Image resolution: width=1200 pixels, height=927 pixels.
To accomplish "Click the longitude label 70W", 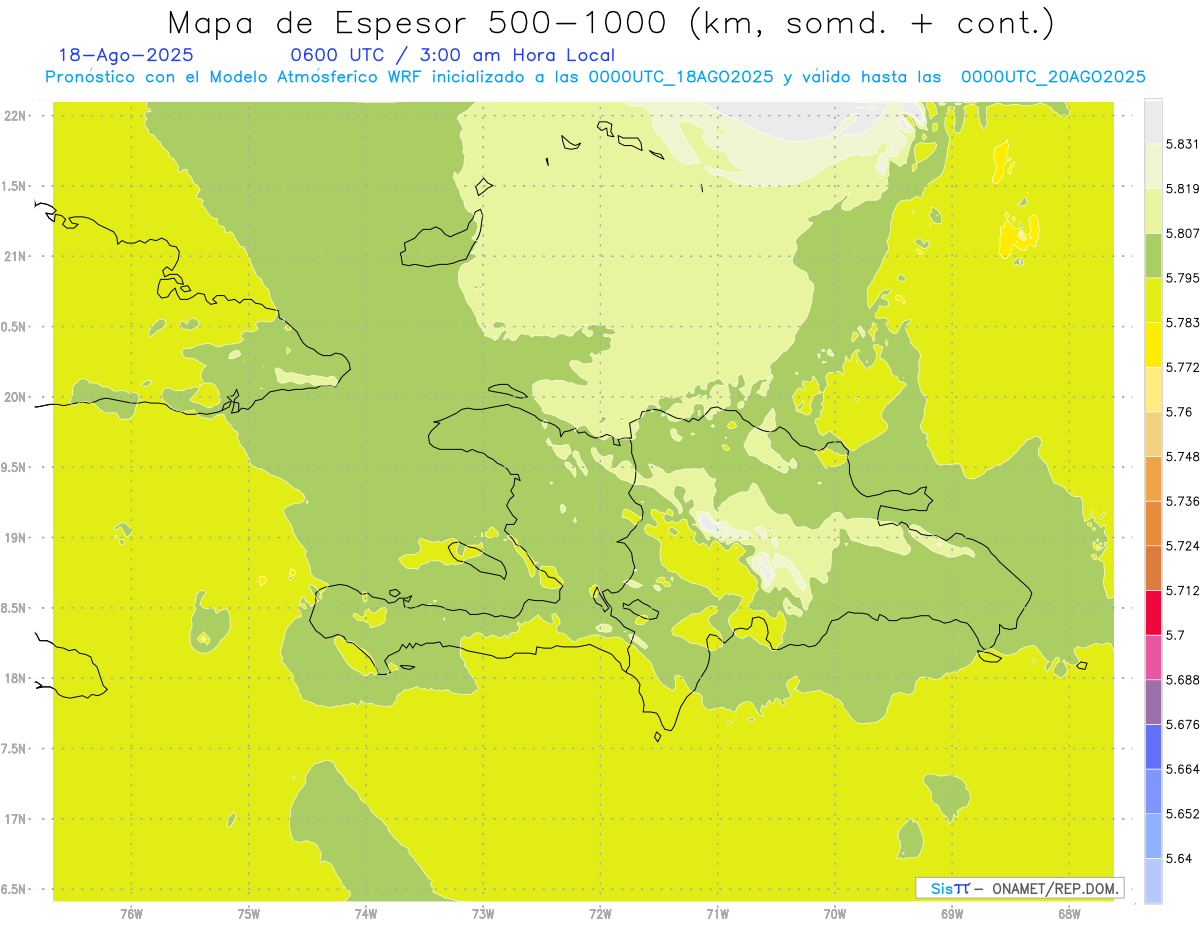I will click(x=835, y=914).
